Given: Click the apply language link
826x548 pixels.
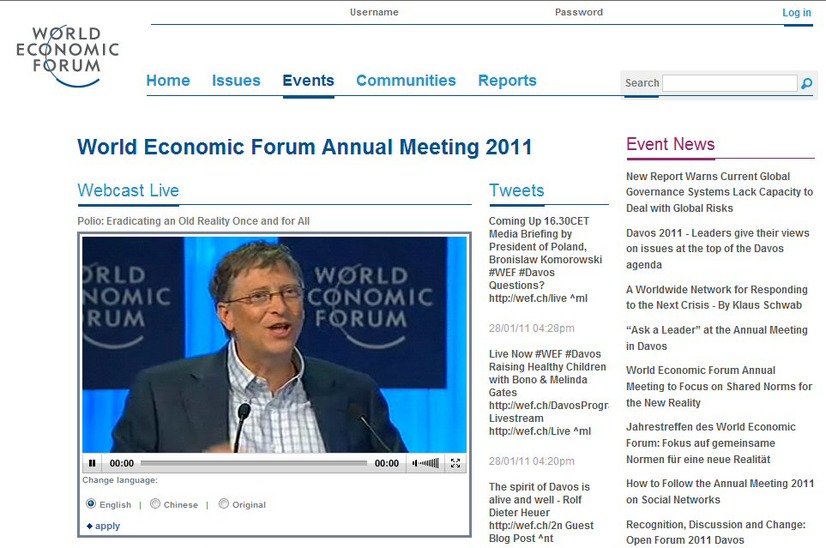Looking at the screenshot, I should click(107, 526).
